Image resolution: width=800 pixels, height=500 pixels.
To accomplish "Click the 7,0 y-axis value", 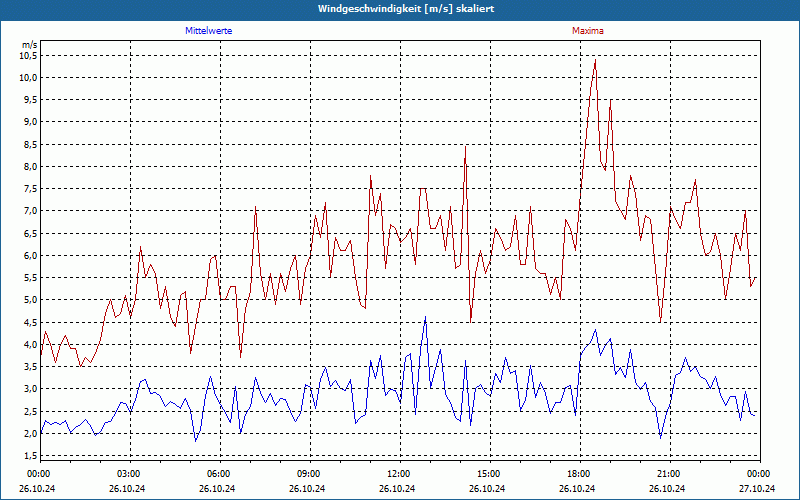I will 31,211.
